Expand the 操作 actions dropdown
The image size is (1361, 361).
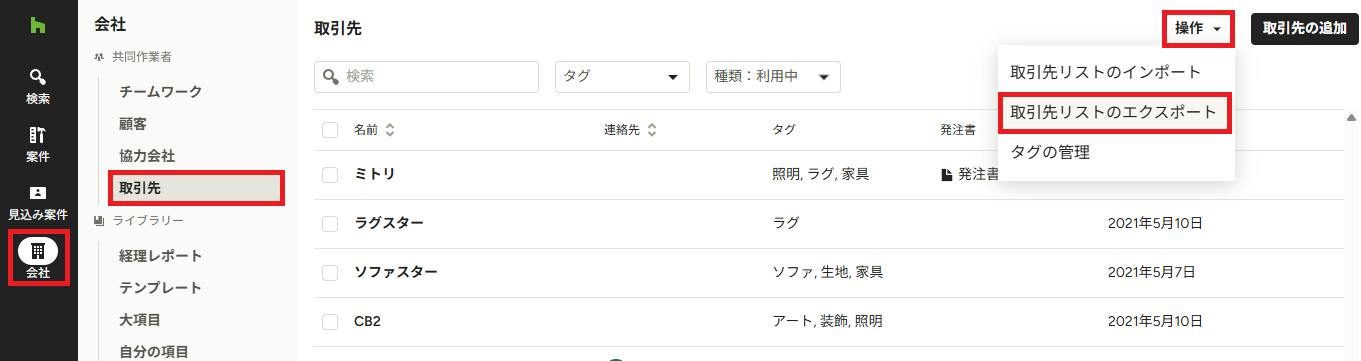coord(1199,28)
